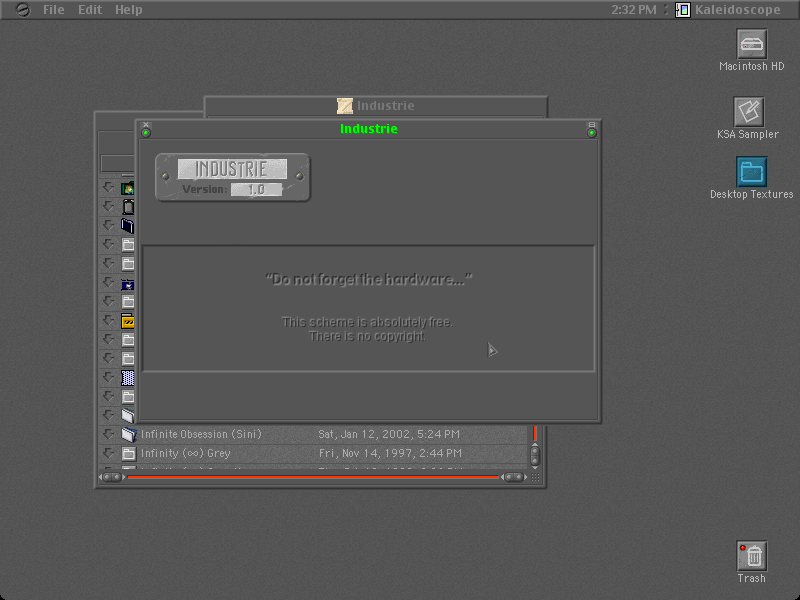Click the vertical scrollbar arrow capsule
The width and height of the screenshot is (800, 600).
(x=535, y=456)
